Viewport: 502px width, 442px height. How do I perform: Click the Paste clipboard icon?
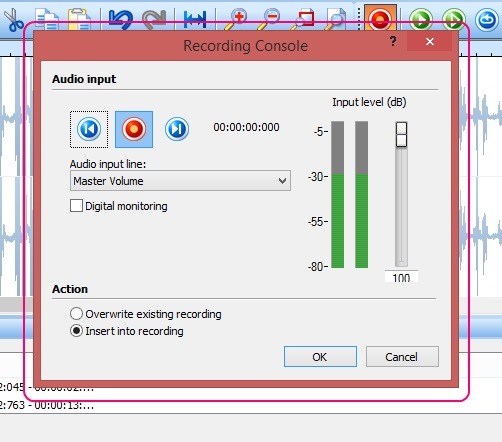79,19
